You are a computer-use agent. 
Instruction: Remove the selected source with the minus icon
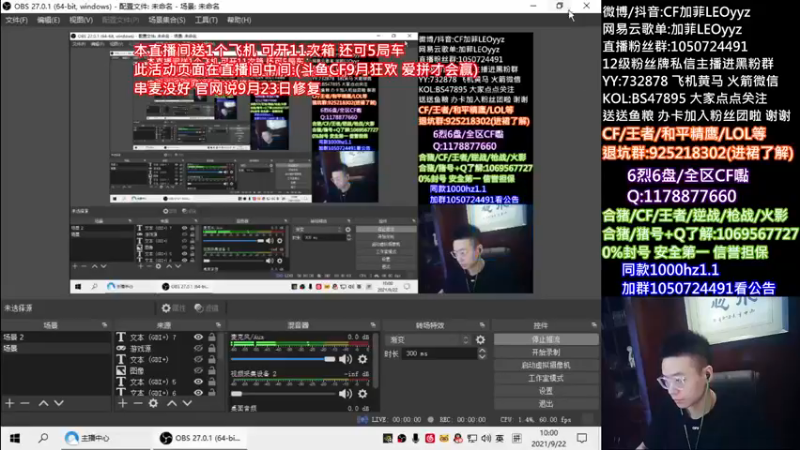[x=138, y=403]
